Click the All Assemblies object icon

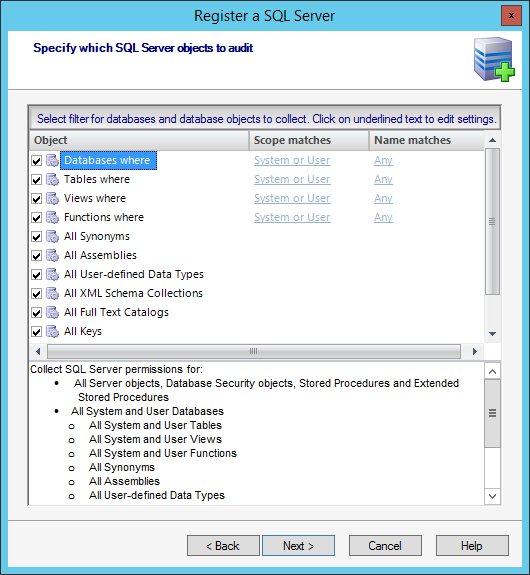tap(52, 256)
